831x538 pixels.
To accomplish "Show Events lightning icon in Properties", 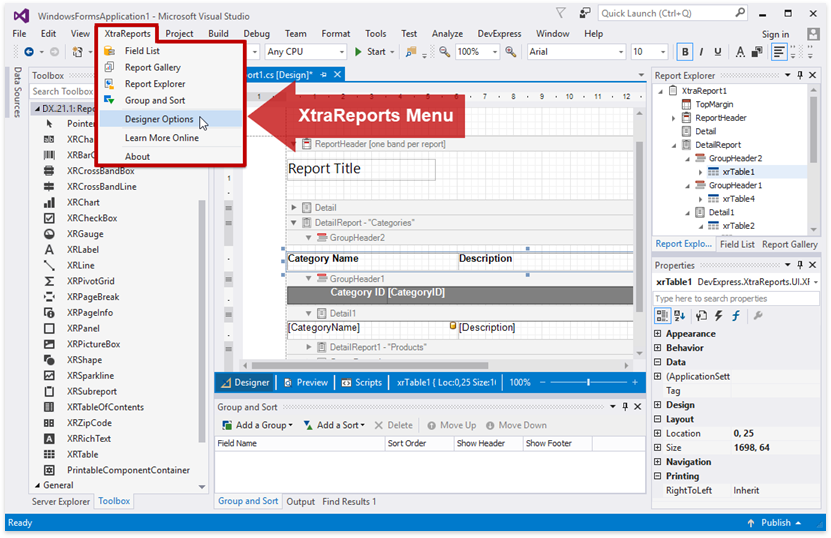I will (x=718, y=316).
